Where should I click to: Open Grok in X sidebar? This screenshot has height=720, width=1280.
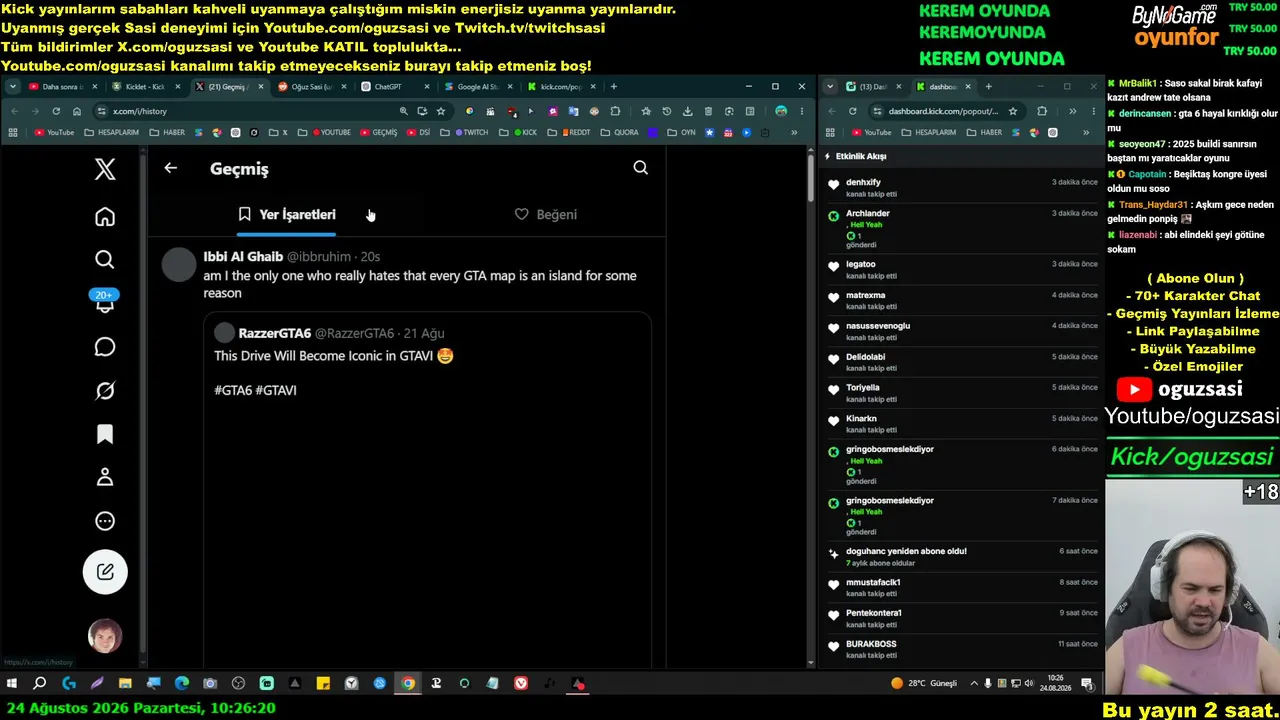pos(105,391)
